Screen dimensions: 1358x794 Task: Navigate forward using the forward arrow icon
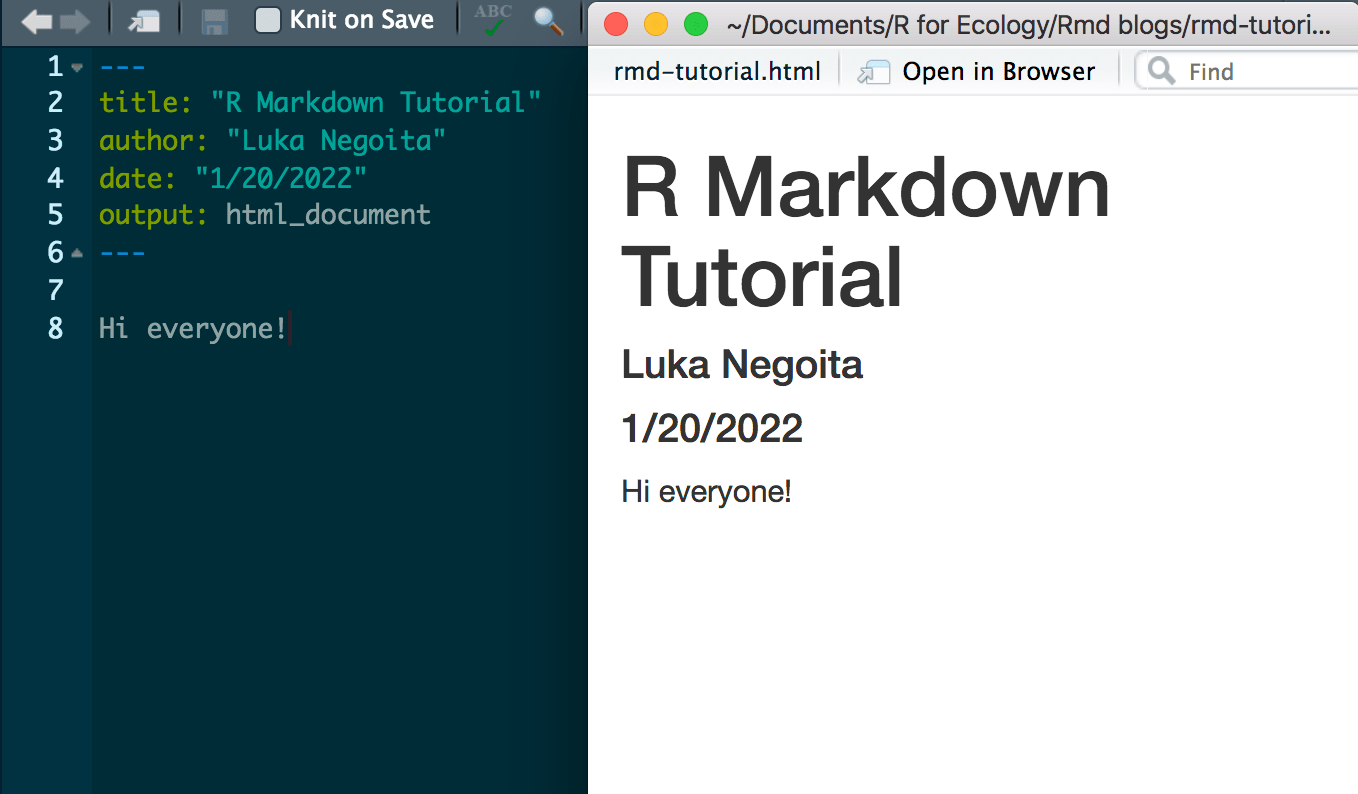pyautogui.click(x=75, y=19)
